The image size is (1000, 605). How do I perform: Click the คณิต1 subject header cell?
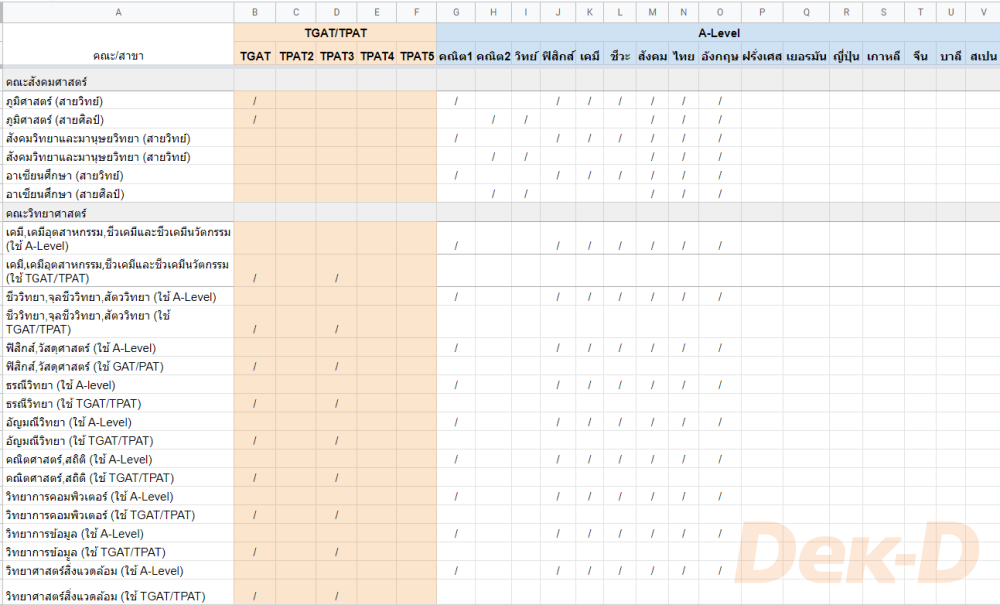point(456,56)
